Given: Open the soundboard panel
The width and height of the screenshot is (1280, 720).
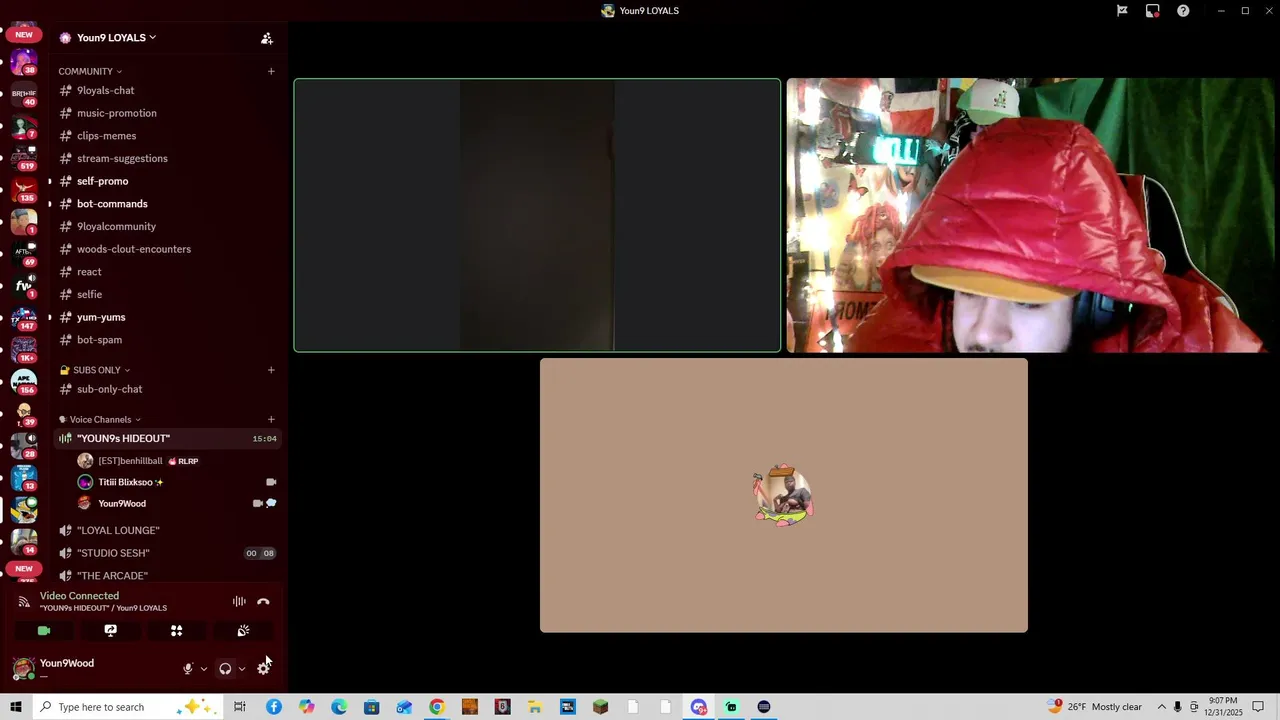Looking at the screenshot, I should tap(243, 631).
